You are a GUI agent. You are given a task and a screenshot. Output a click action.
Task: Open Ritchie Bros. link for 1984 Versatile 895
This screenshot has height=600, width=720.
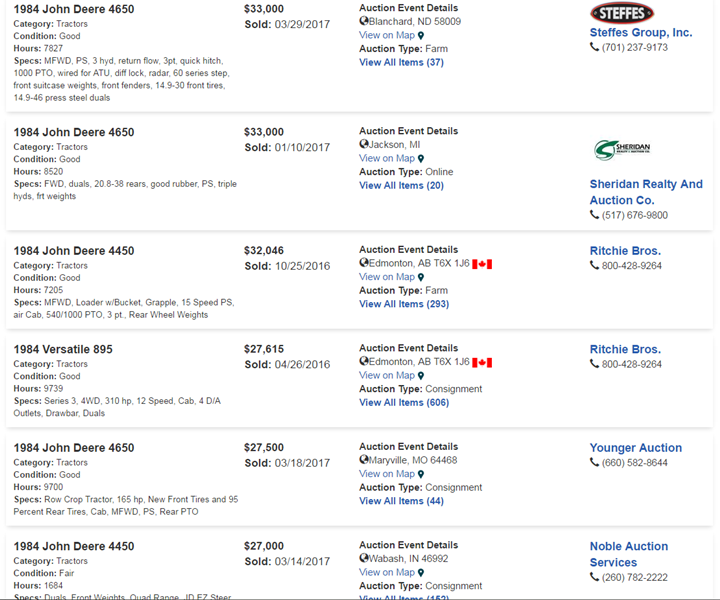pyautogui.click(x=625, y=349)
